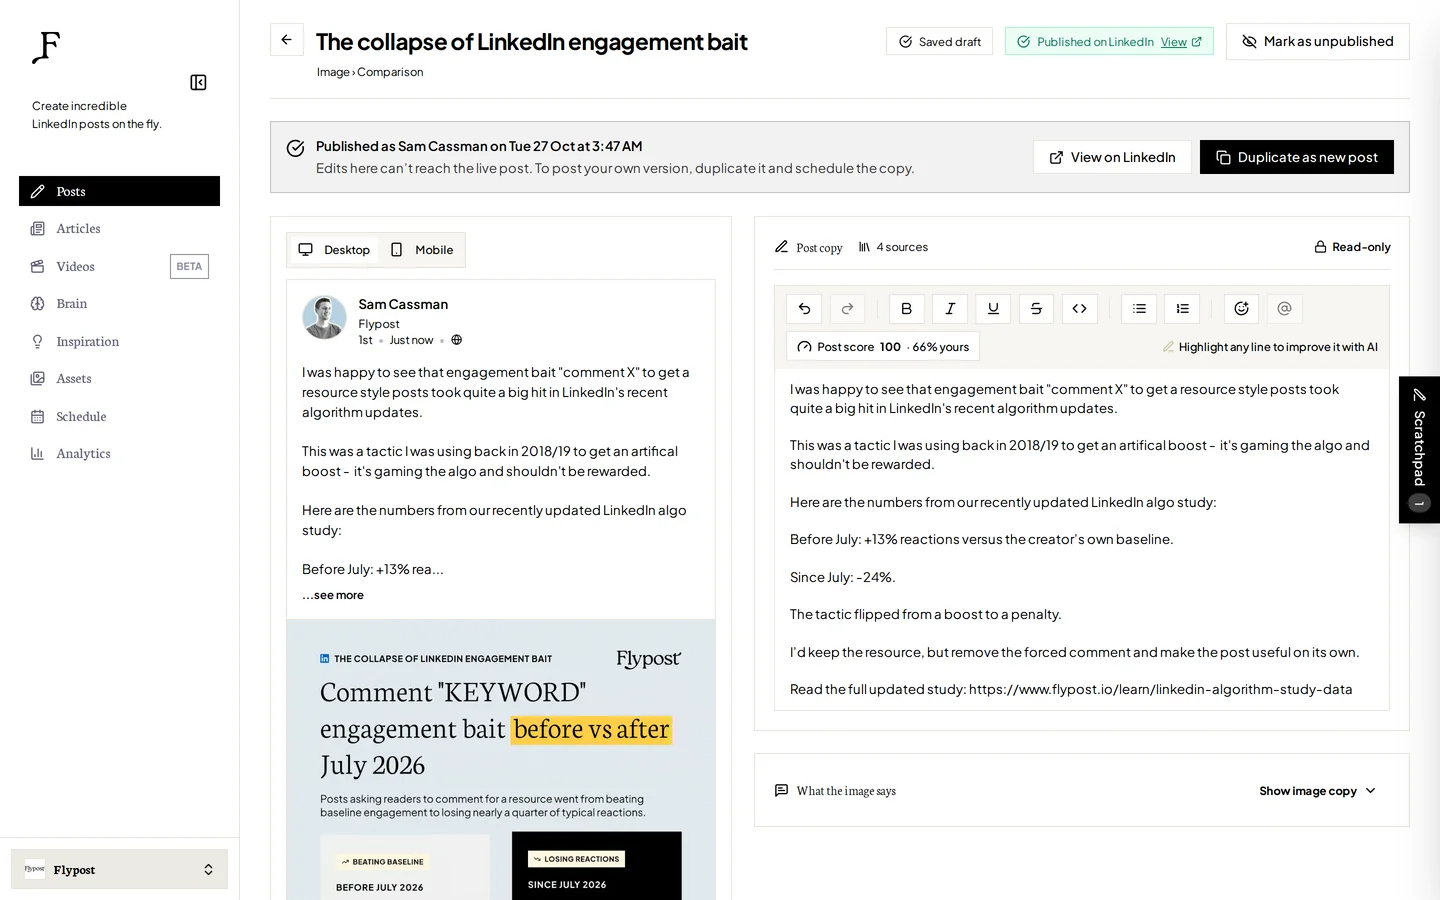The image size is (1440, 900).
Task: Click Duplicate as new post
Action: tap(1296, 157)
